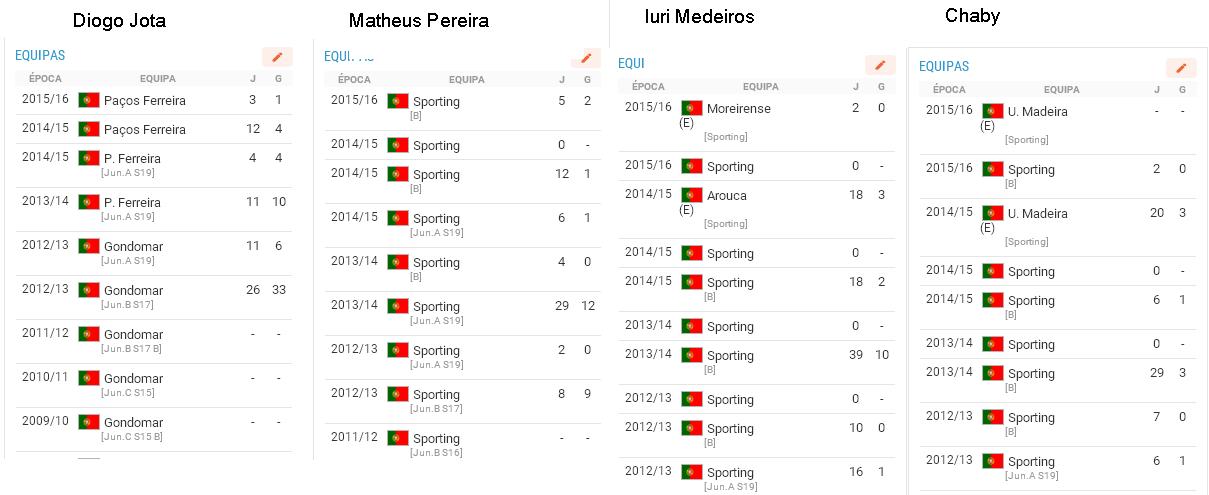This screenshot has width=1209, height=495.
Task: Click flag beside Chaby's 2015/16 U. Madeira
Action: 993,111
